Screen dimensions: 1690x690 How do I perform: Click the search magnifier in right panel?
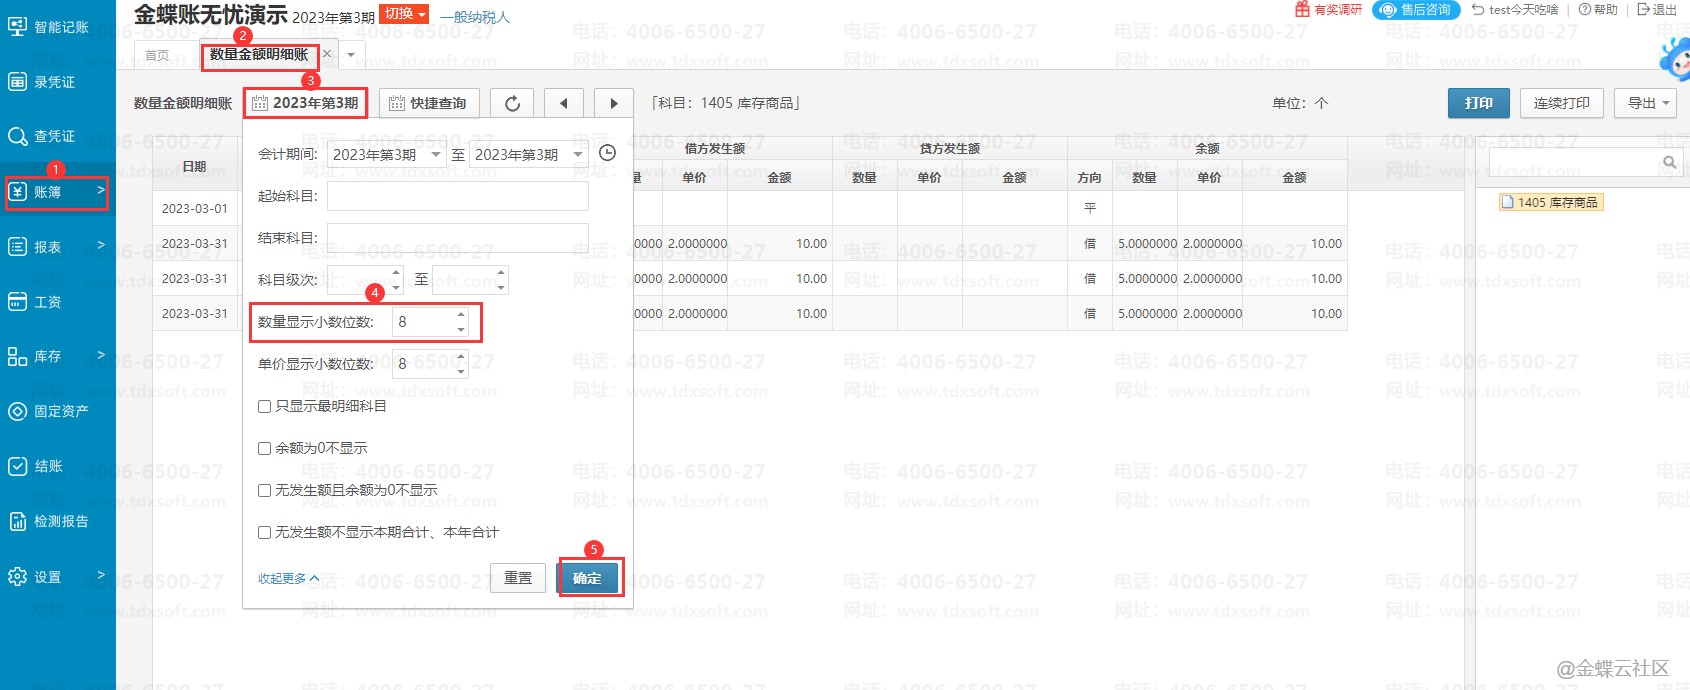coord(1669,162)
